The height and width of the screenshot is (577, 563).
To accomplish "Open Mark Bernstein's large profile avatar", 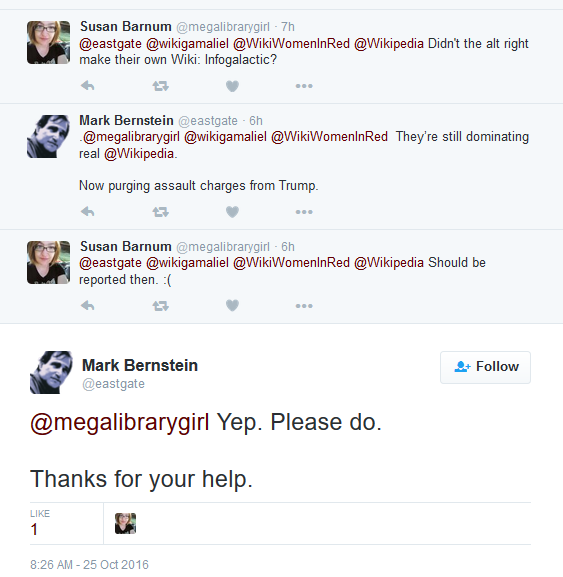I will 51,372.
